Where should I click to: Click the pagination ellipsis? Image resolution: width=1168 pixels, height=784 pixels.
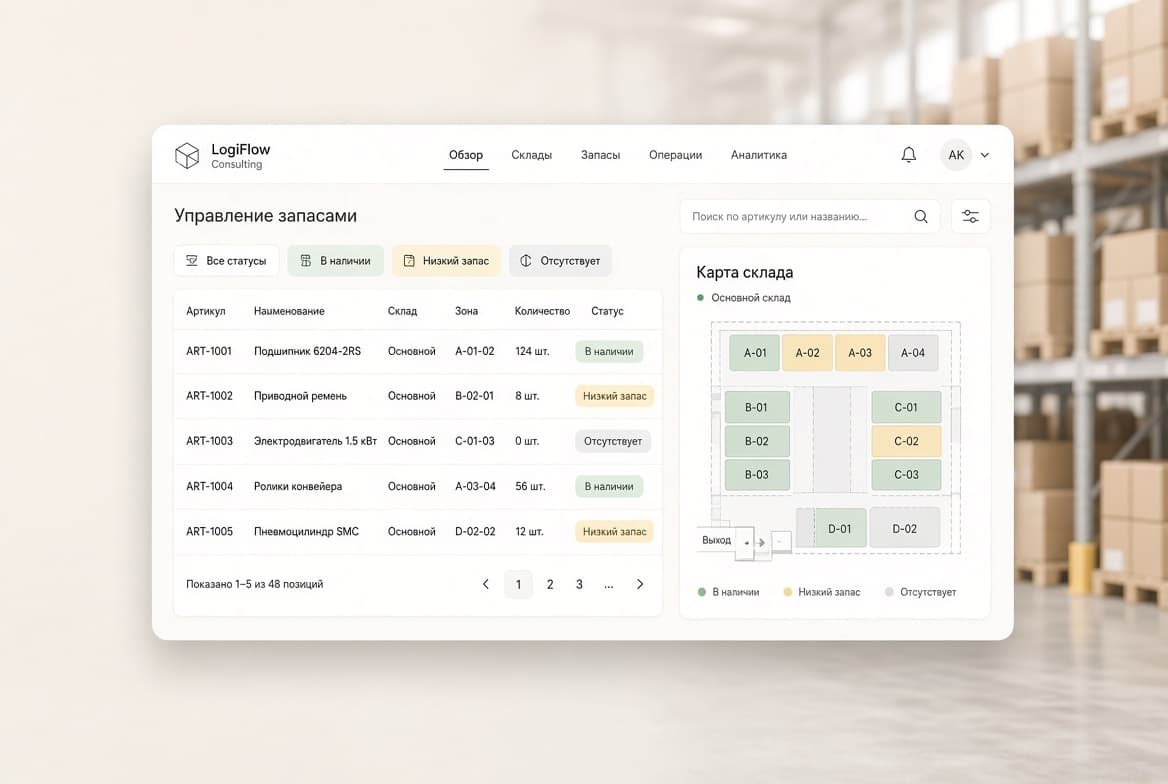click(x=609, y=586)
